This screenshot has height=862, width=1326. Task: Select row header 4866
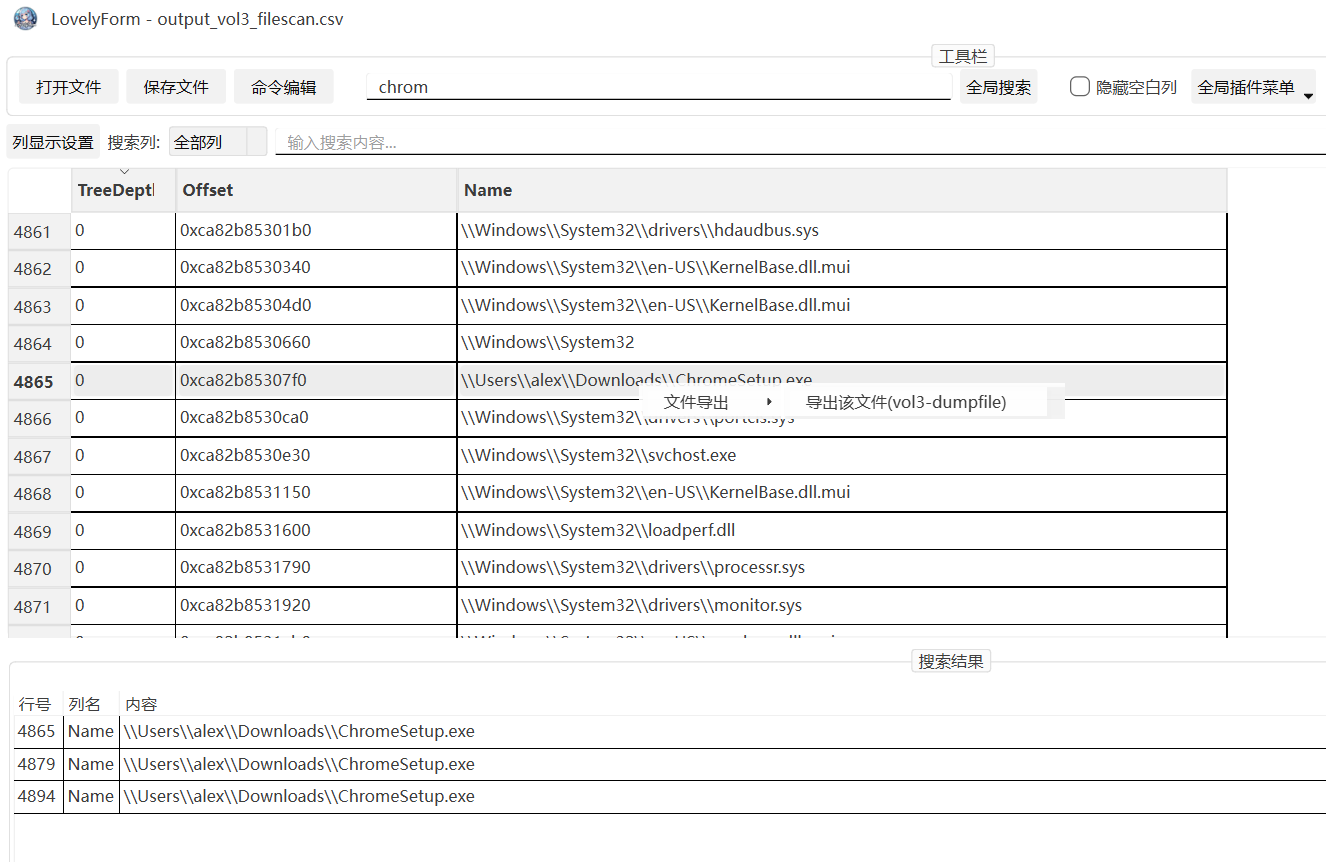coord(39,419)
